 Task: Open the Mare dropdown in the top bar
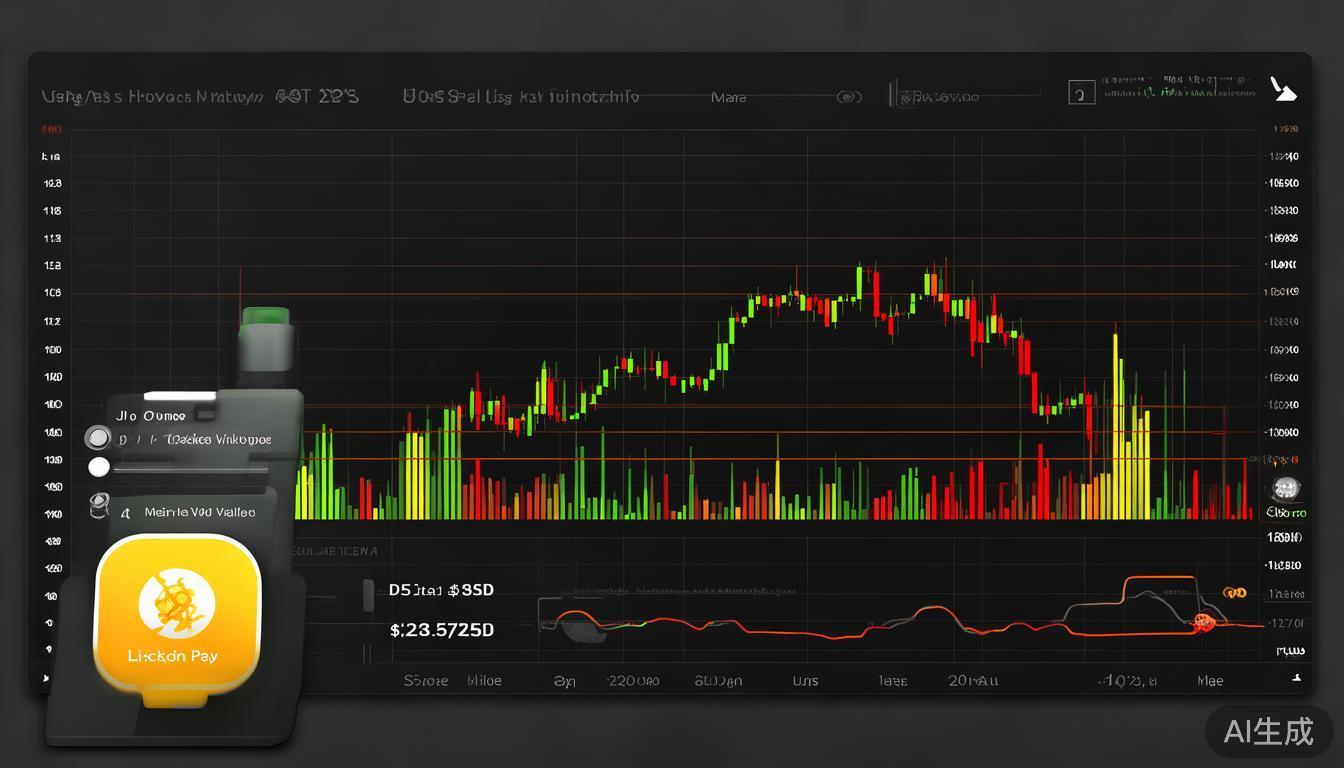point(728,97)
